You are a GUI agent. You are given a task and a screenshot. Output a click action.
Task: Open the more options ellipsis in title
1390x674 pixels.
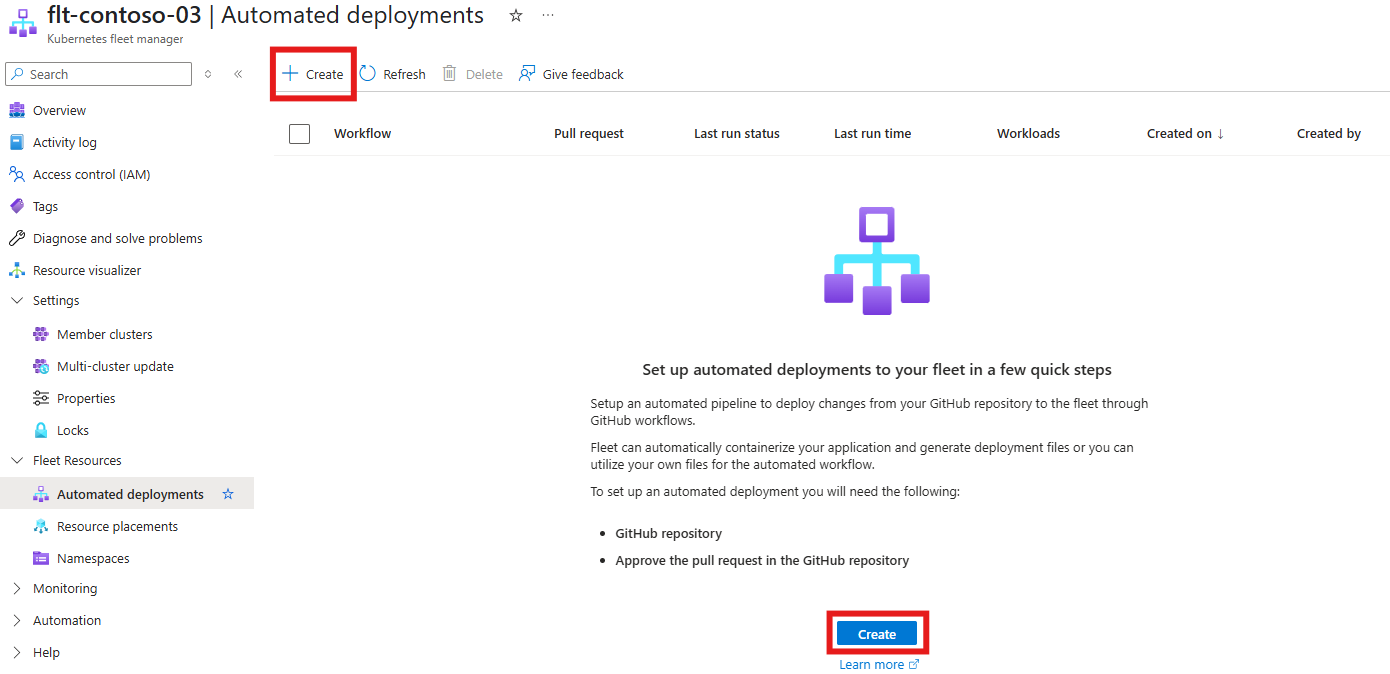[547, 16]
